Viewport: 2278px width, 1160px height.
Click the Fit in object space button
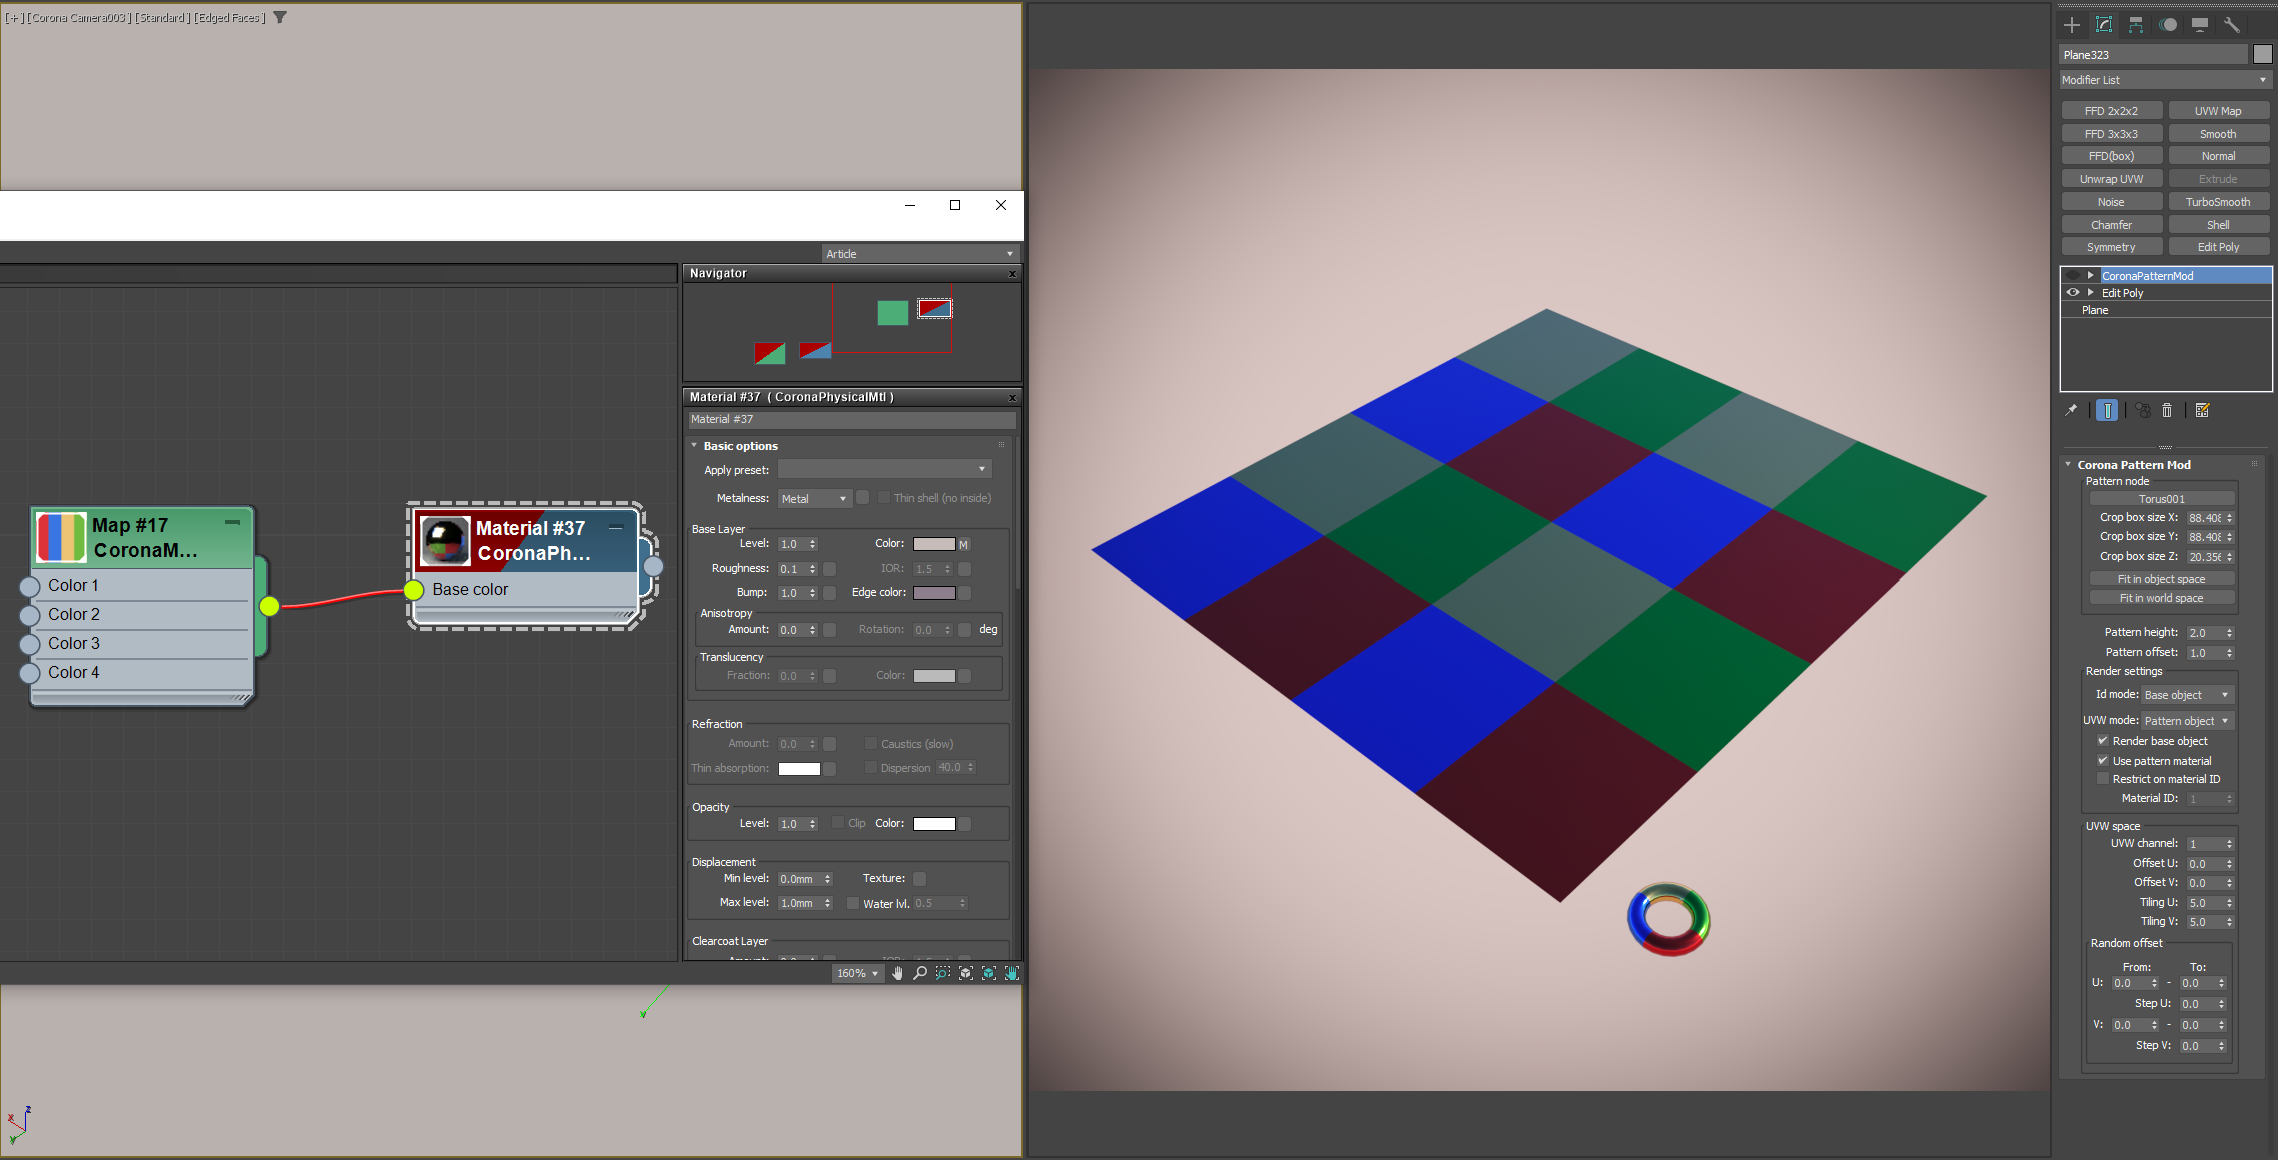(x=2161, y=579)
